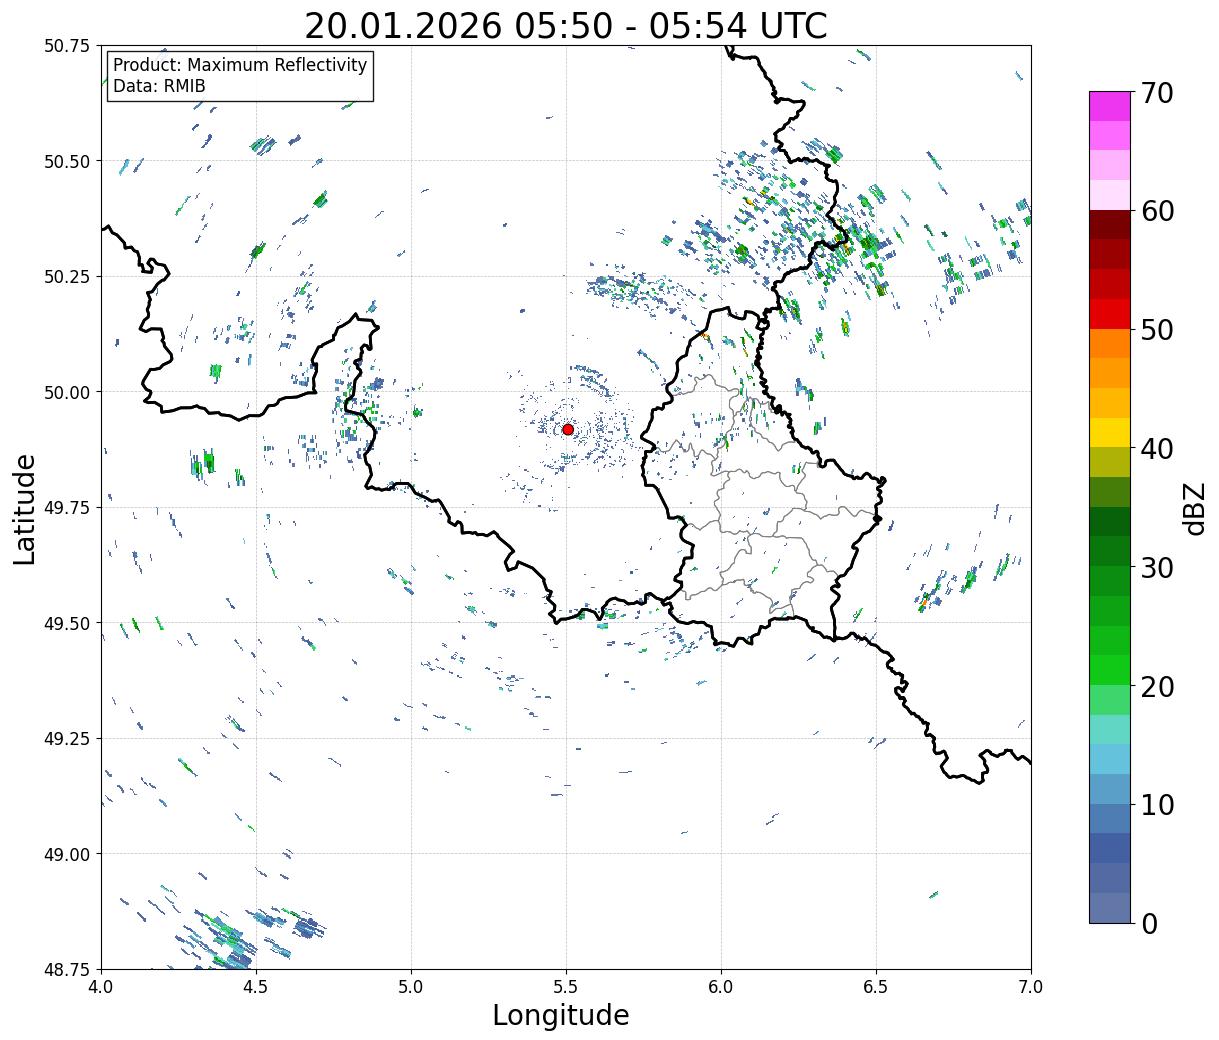
Task: Click the bright green 20 dBZ colorbar swatch
Action: 1110,670
